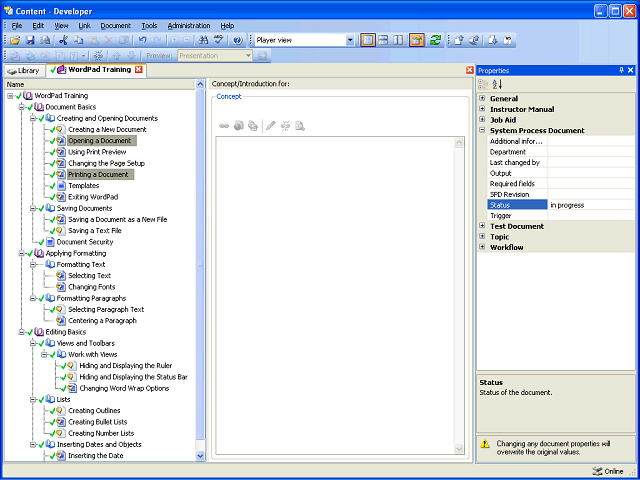Sort properties alphabetically with A-Z icon

click(497, 84)
